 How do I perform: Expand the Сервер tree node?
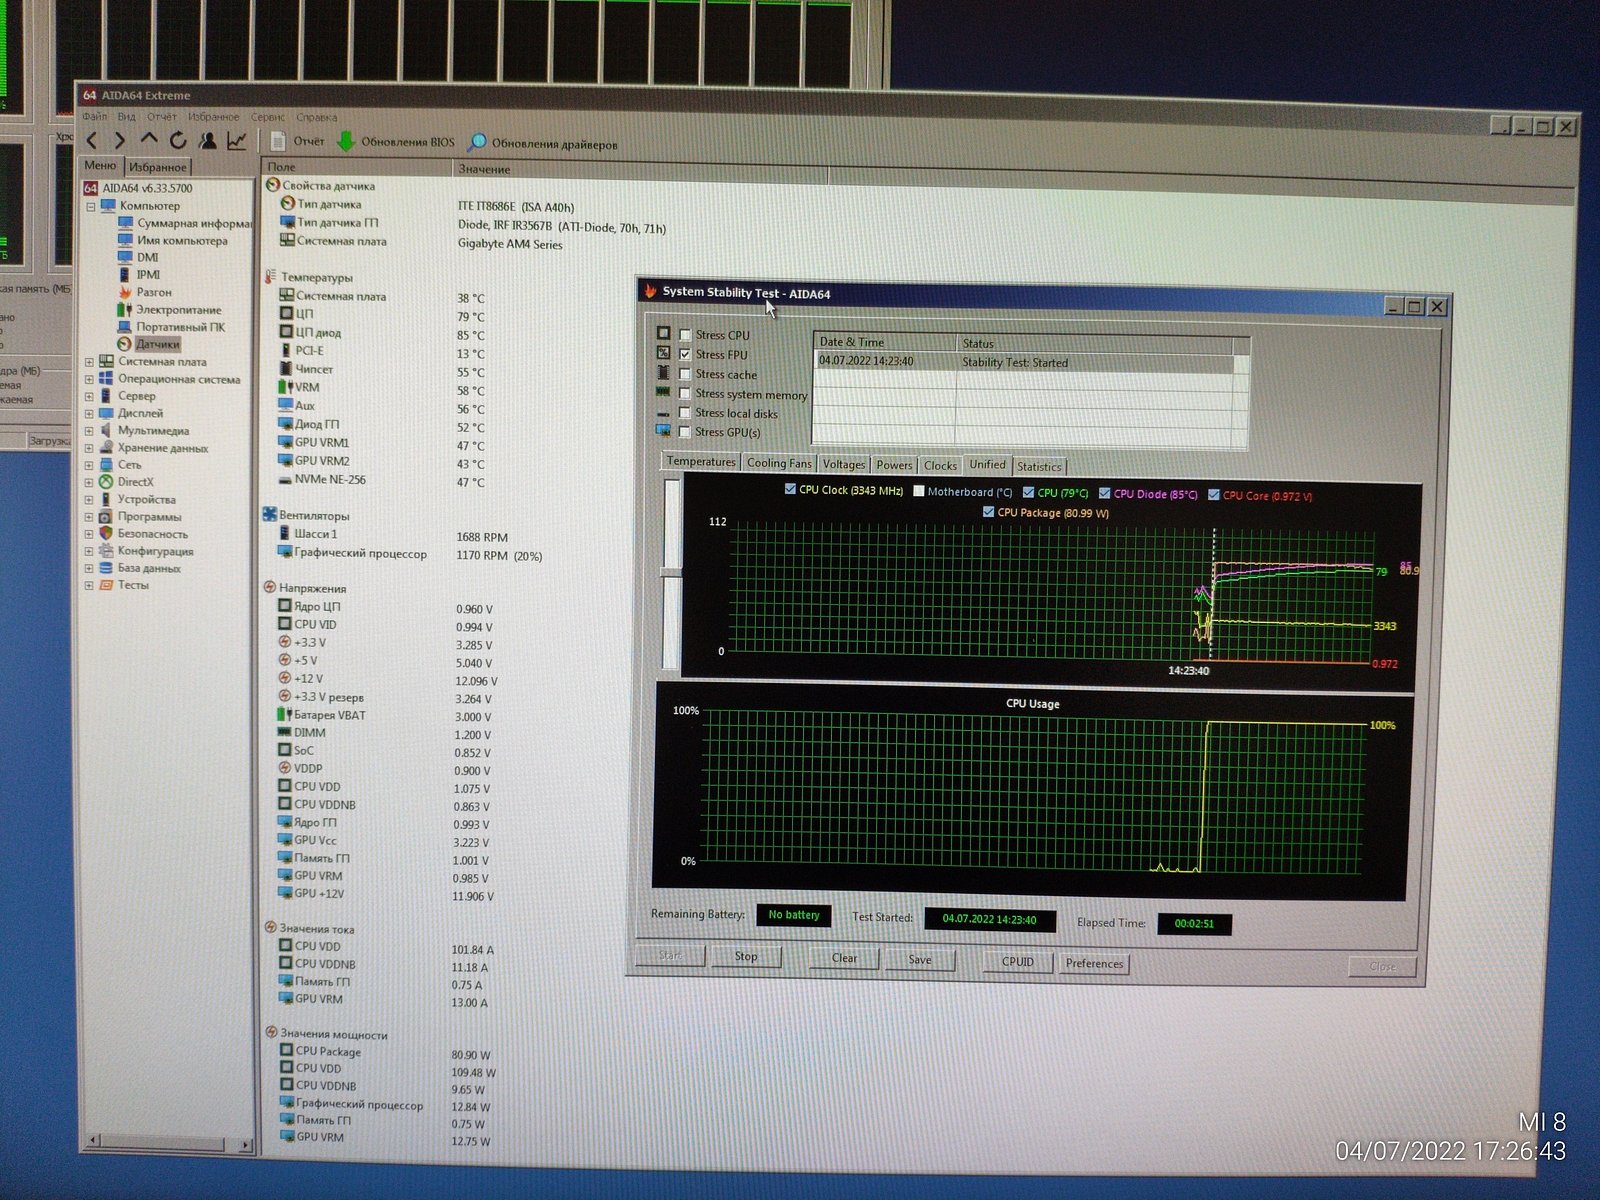[89, 396]
